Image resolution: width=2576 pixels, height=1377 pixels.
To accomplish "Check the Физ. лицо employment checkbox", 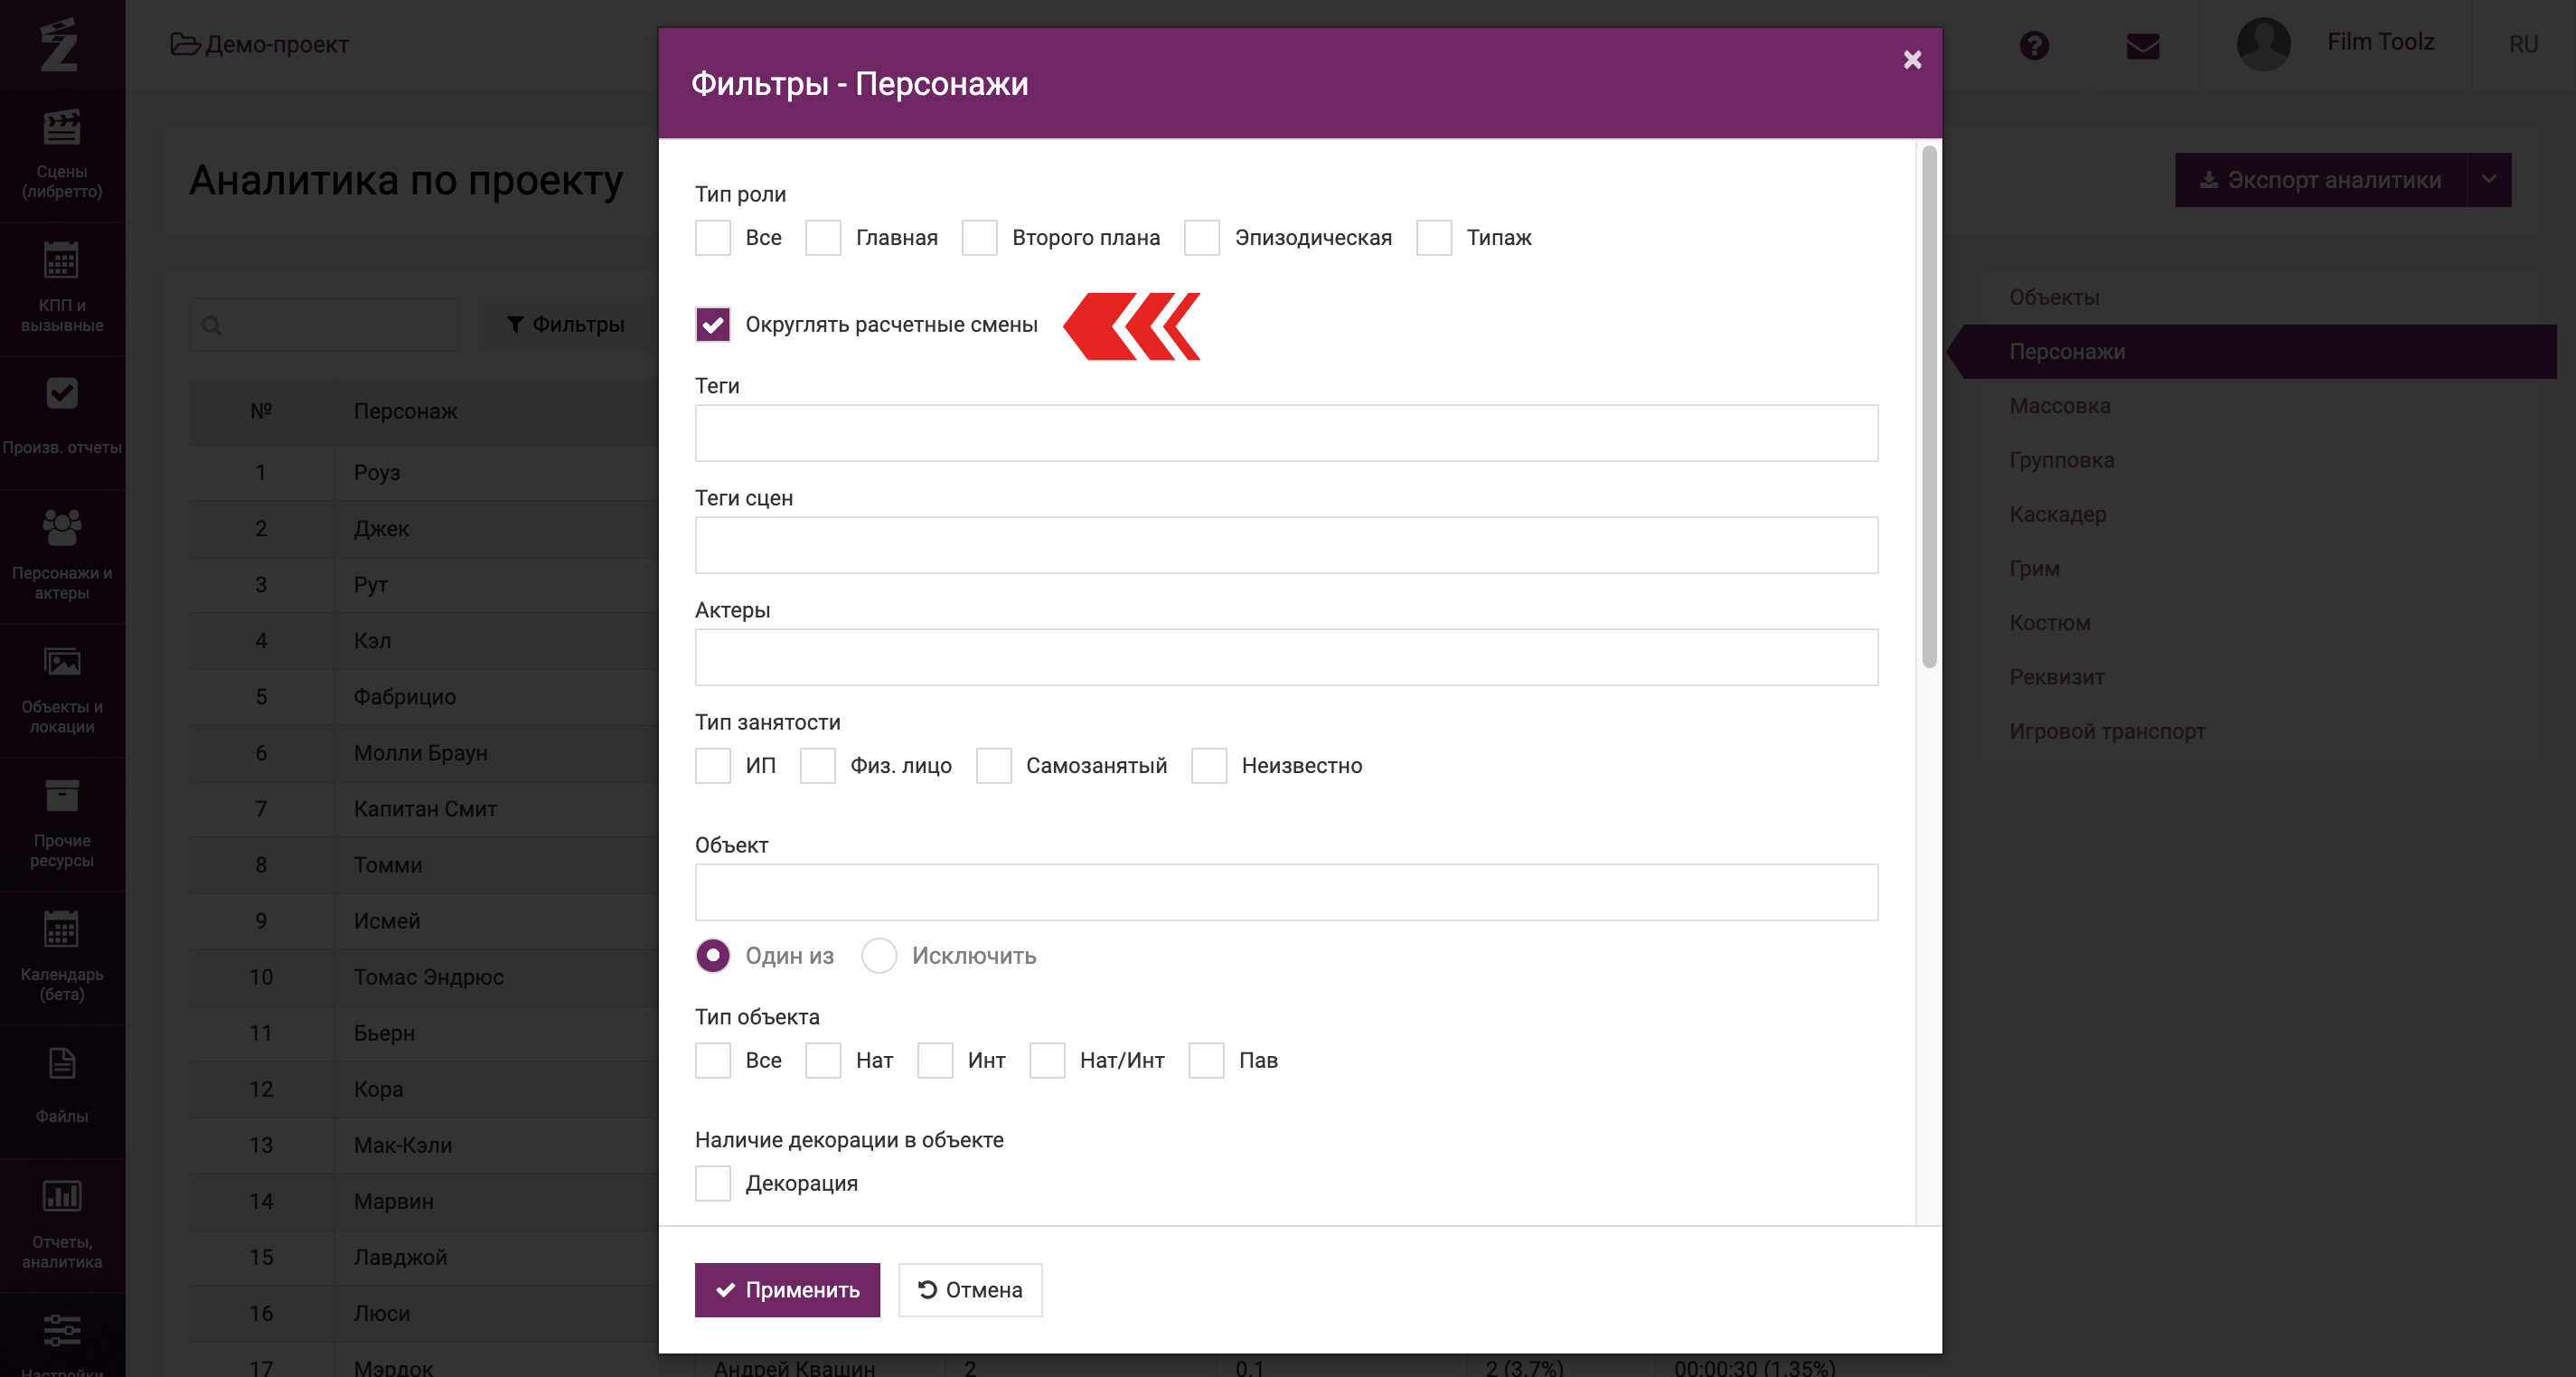I will (818, 766).
